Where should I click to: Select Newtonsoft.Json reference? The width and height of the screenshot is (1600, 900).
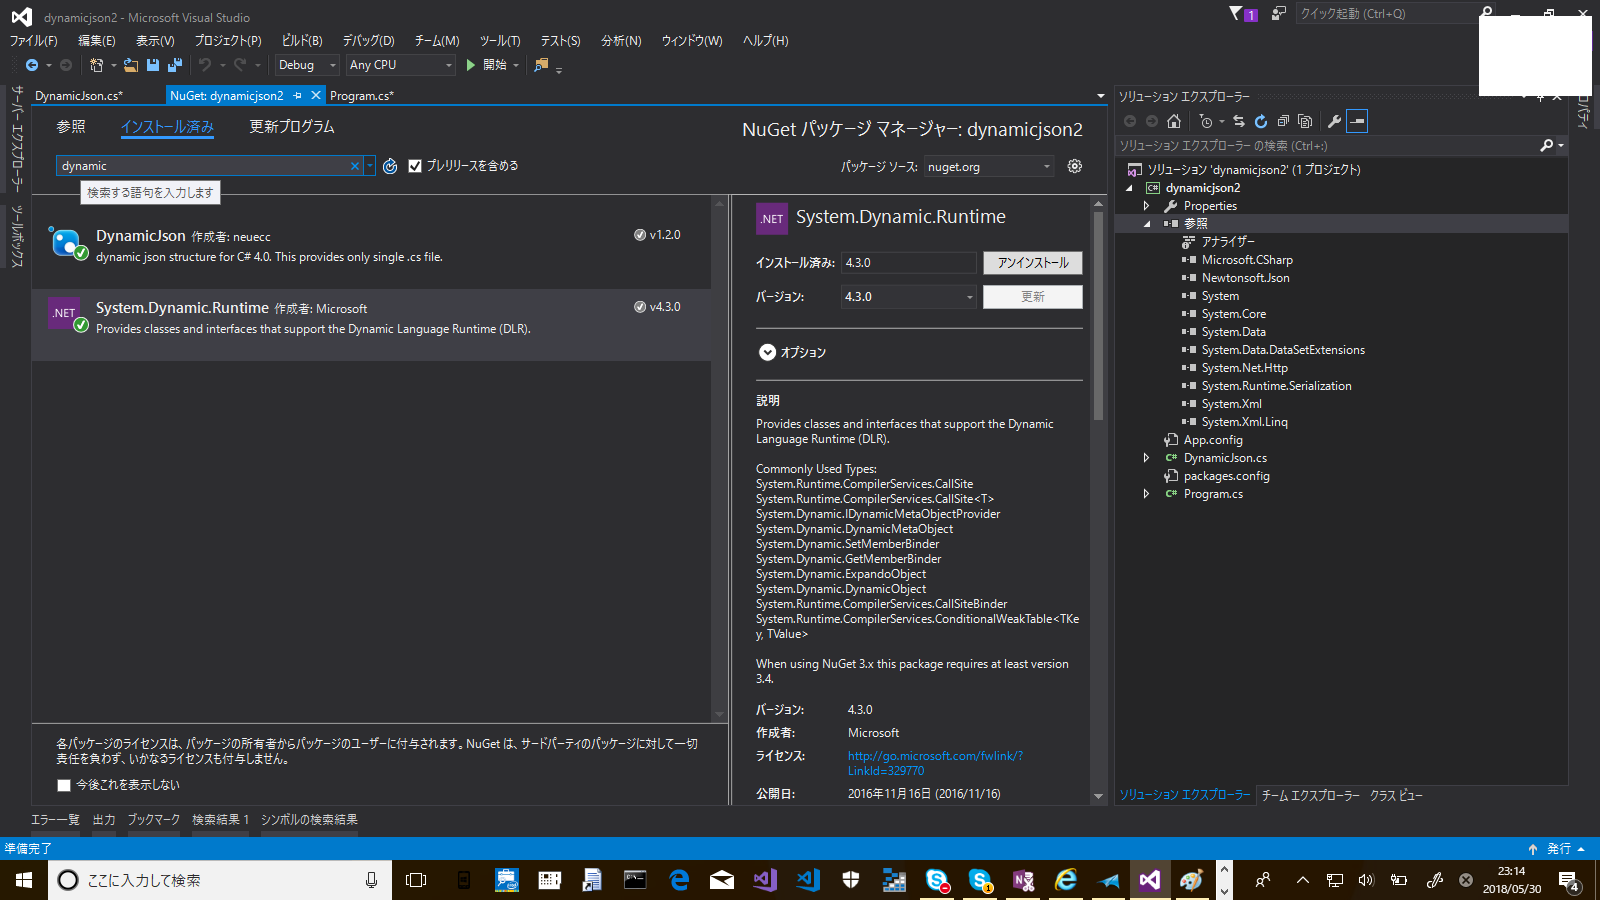click(1245, 278)
